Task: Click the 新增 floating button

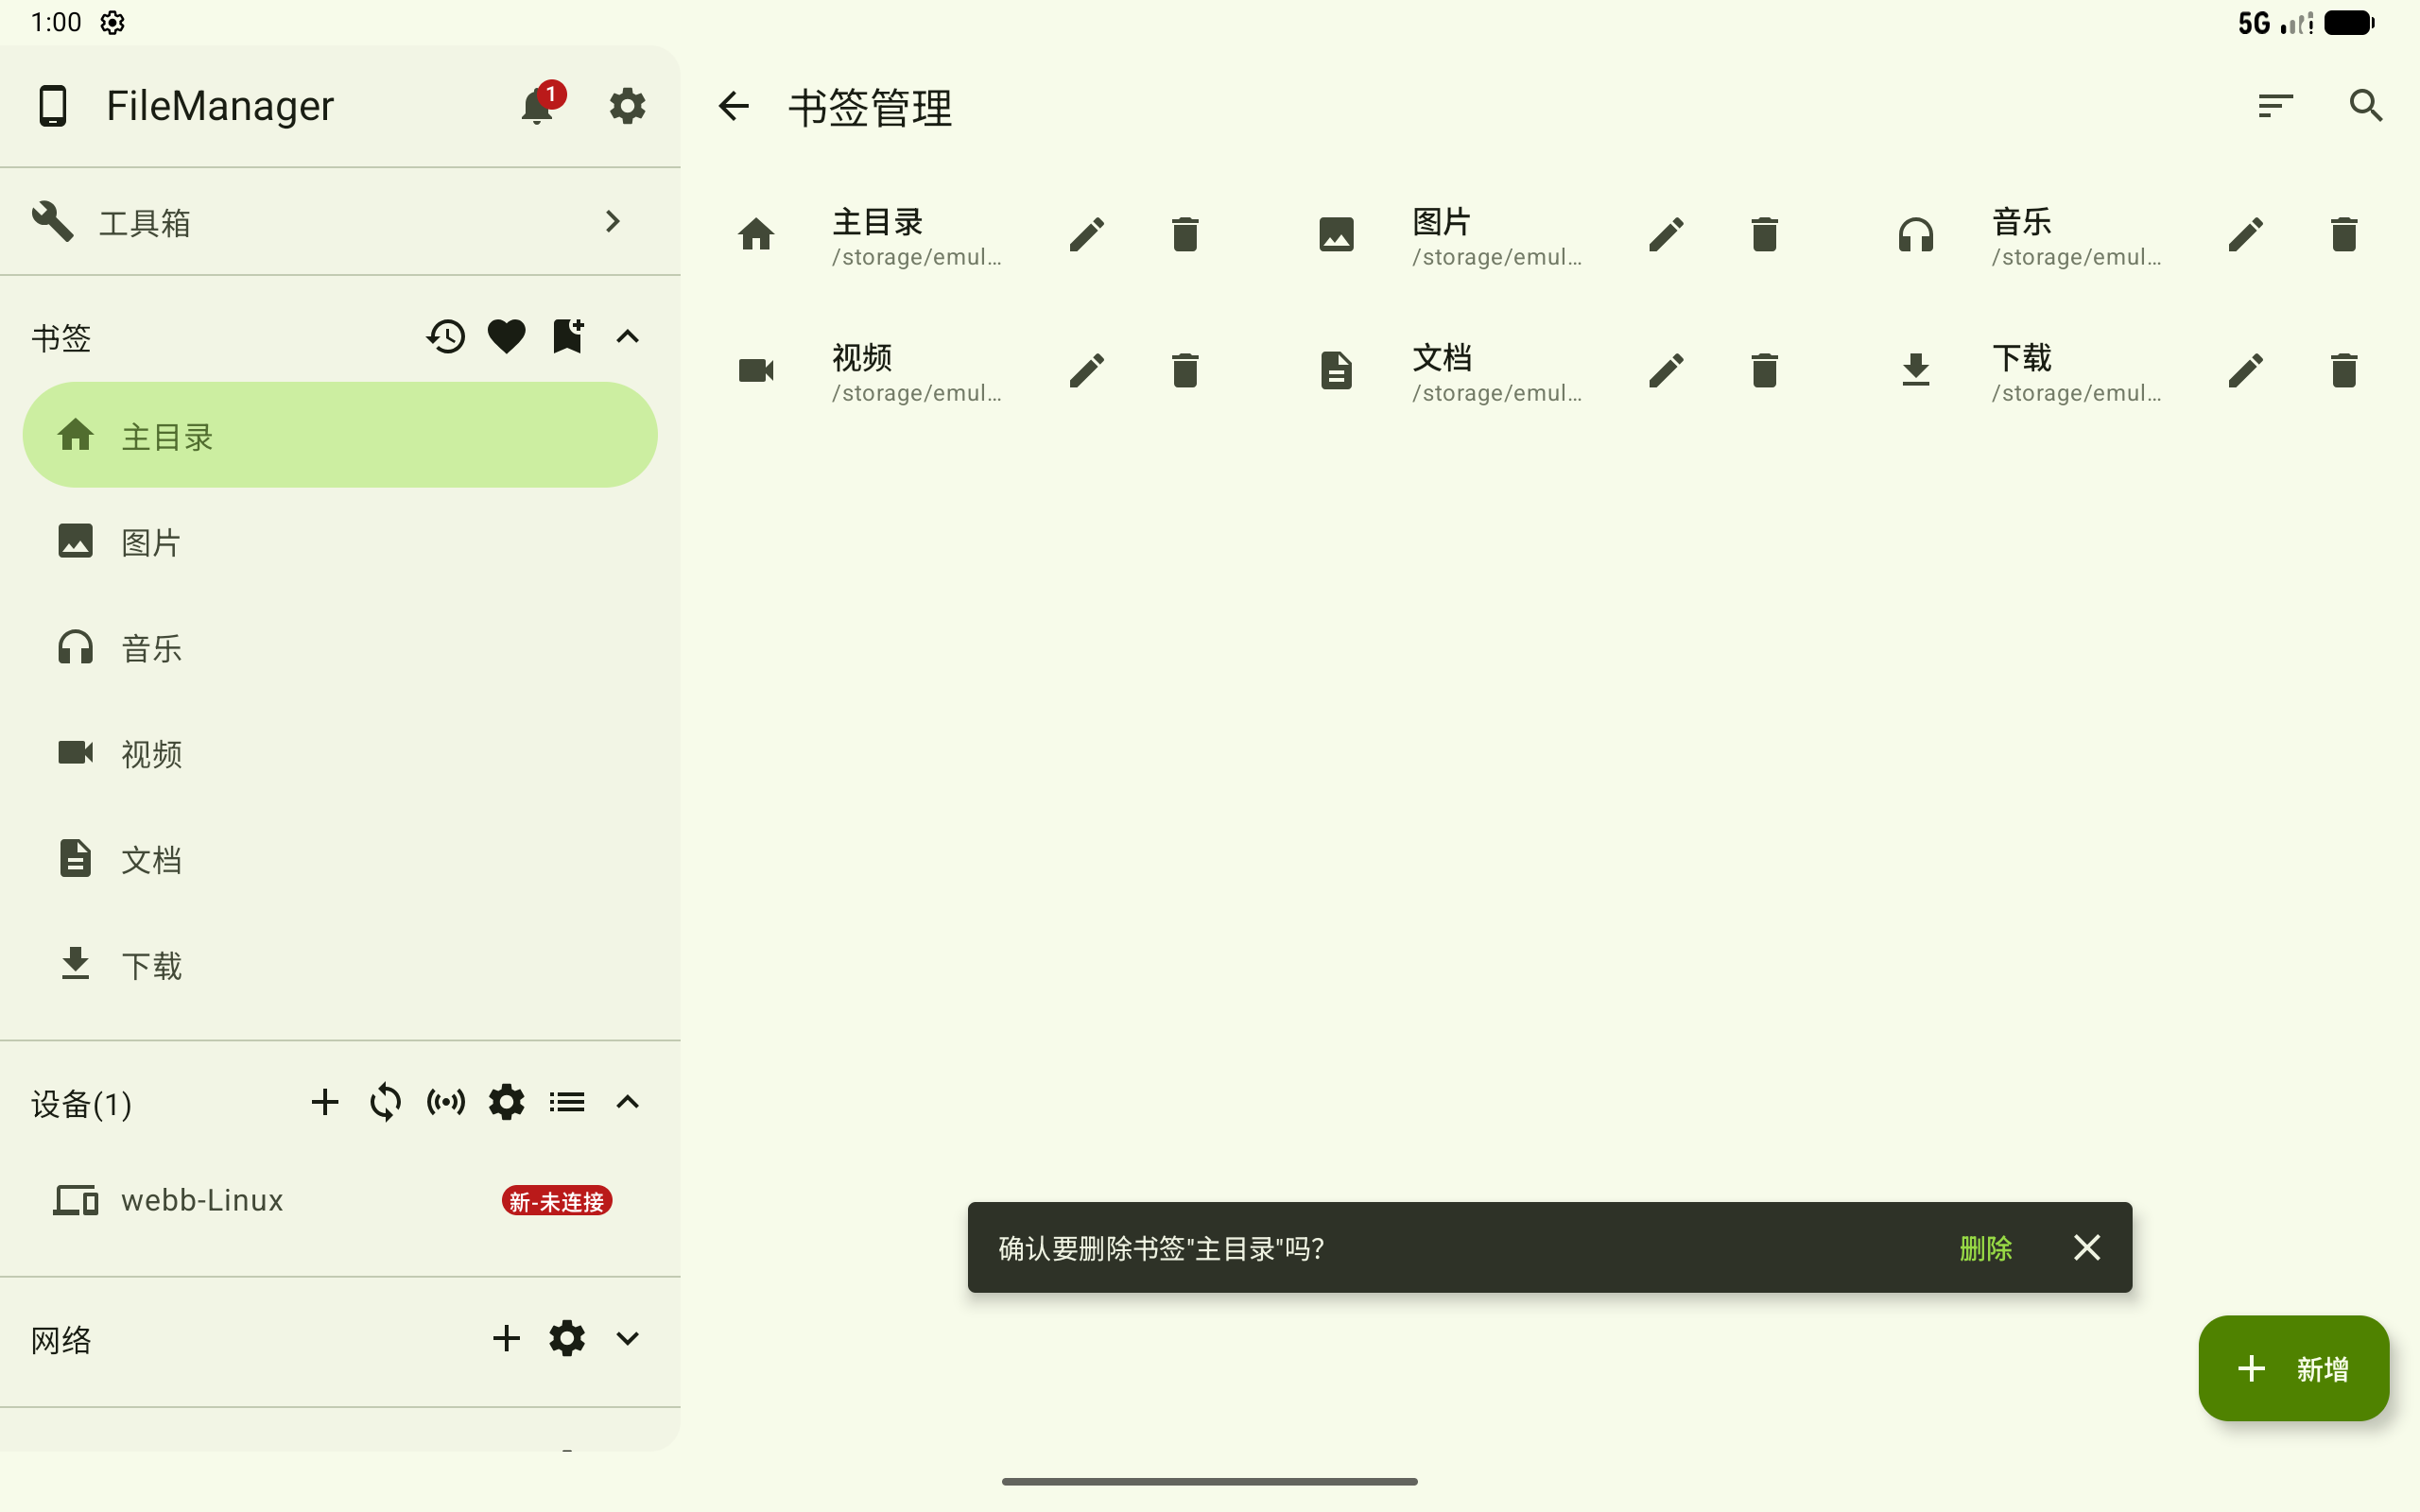Action: coord(2293,1368)
